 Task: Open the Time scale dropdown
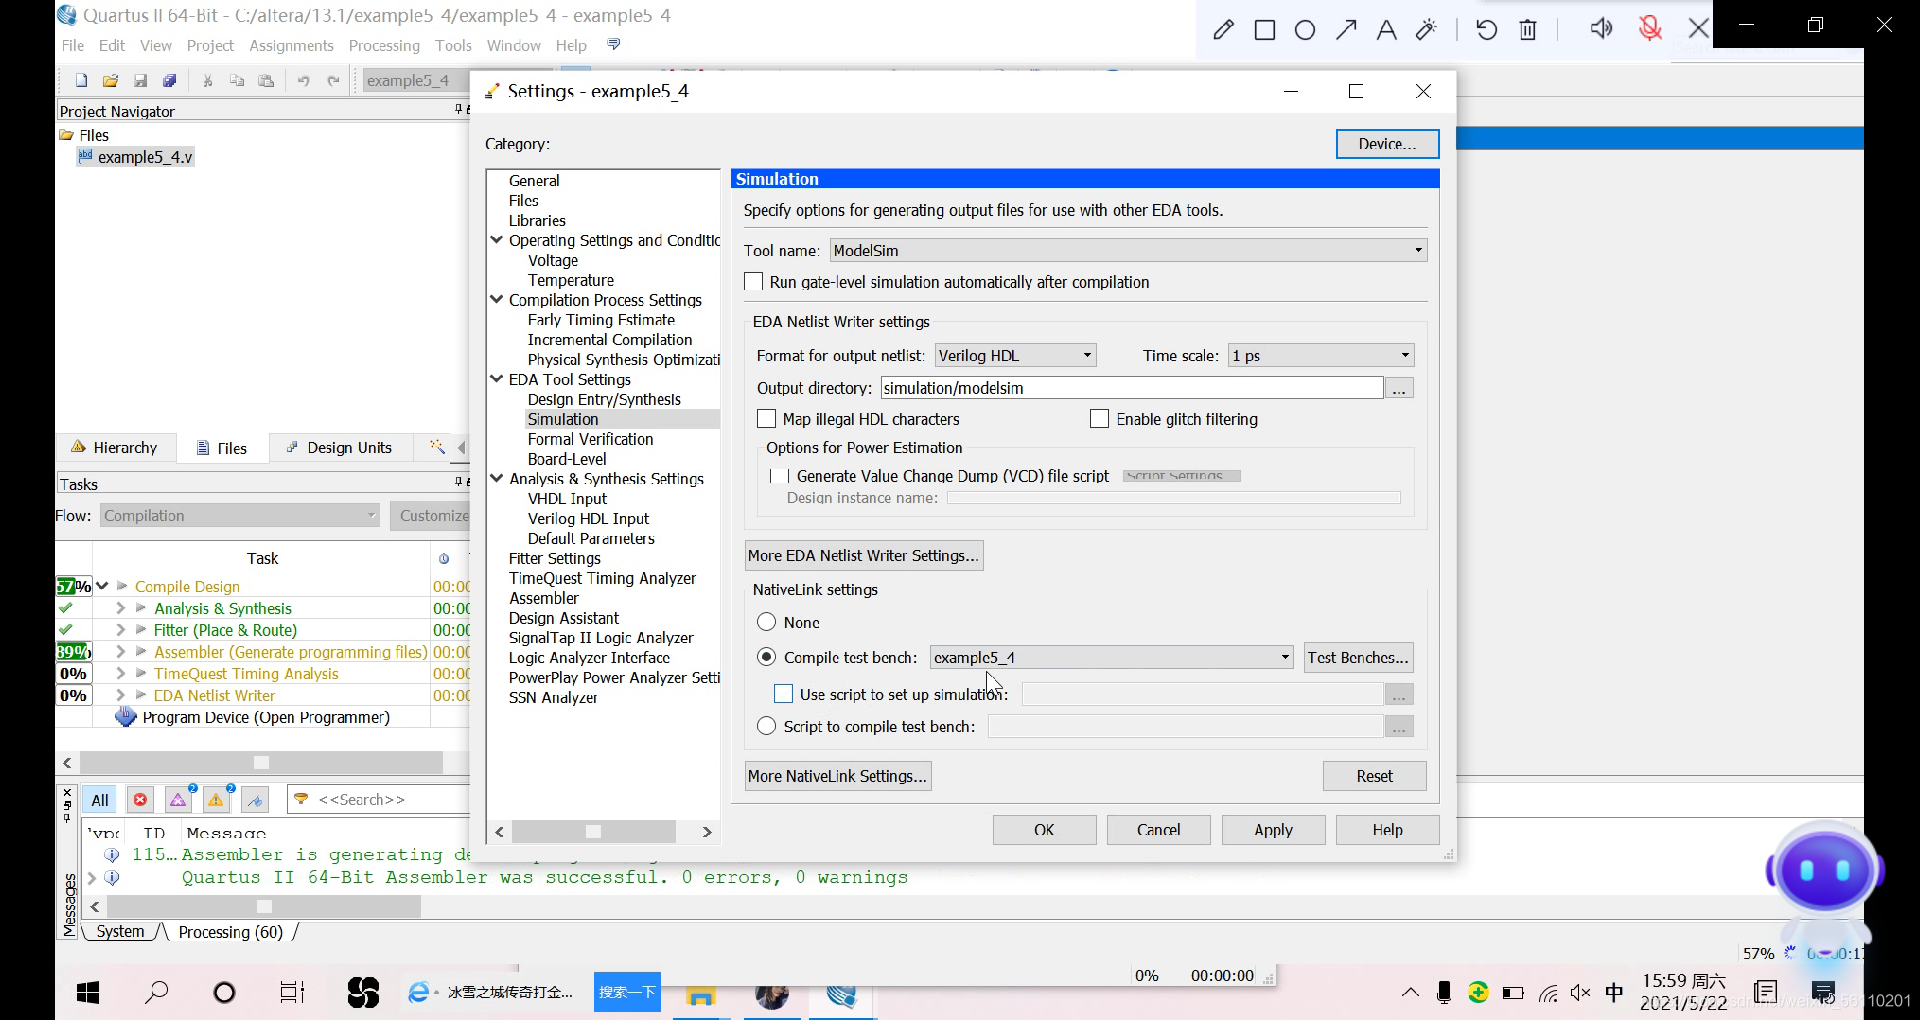pos(1321,355)
